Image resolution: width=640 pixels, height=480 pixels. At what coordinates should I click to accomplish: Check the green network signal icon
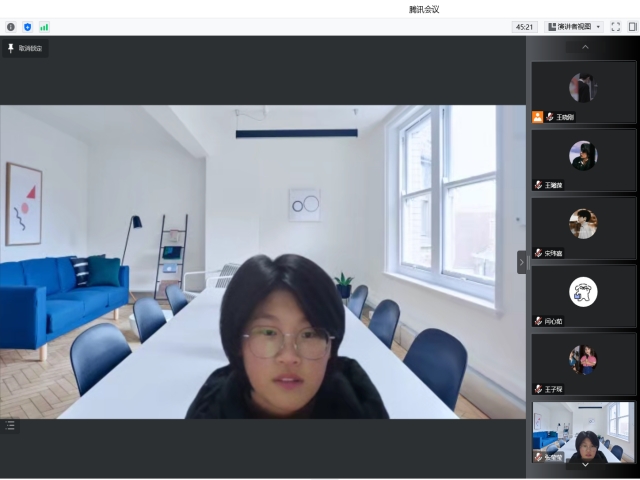pos(43,27)
